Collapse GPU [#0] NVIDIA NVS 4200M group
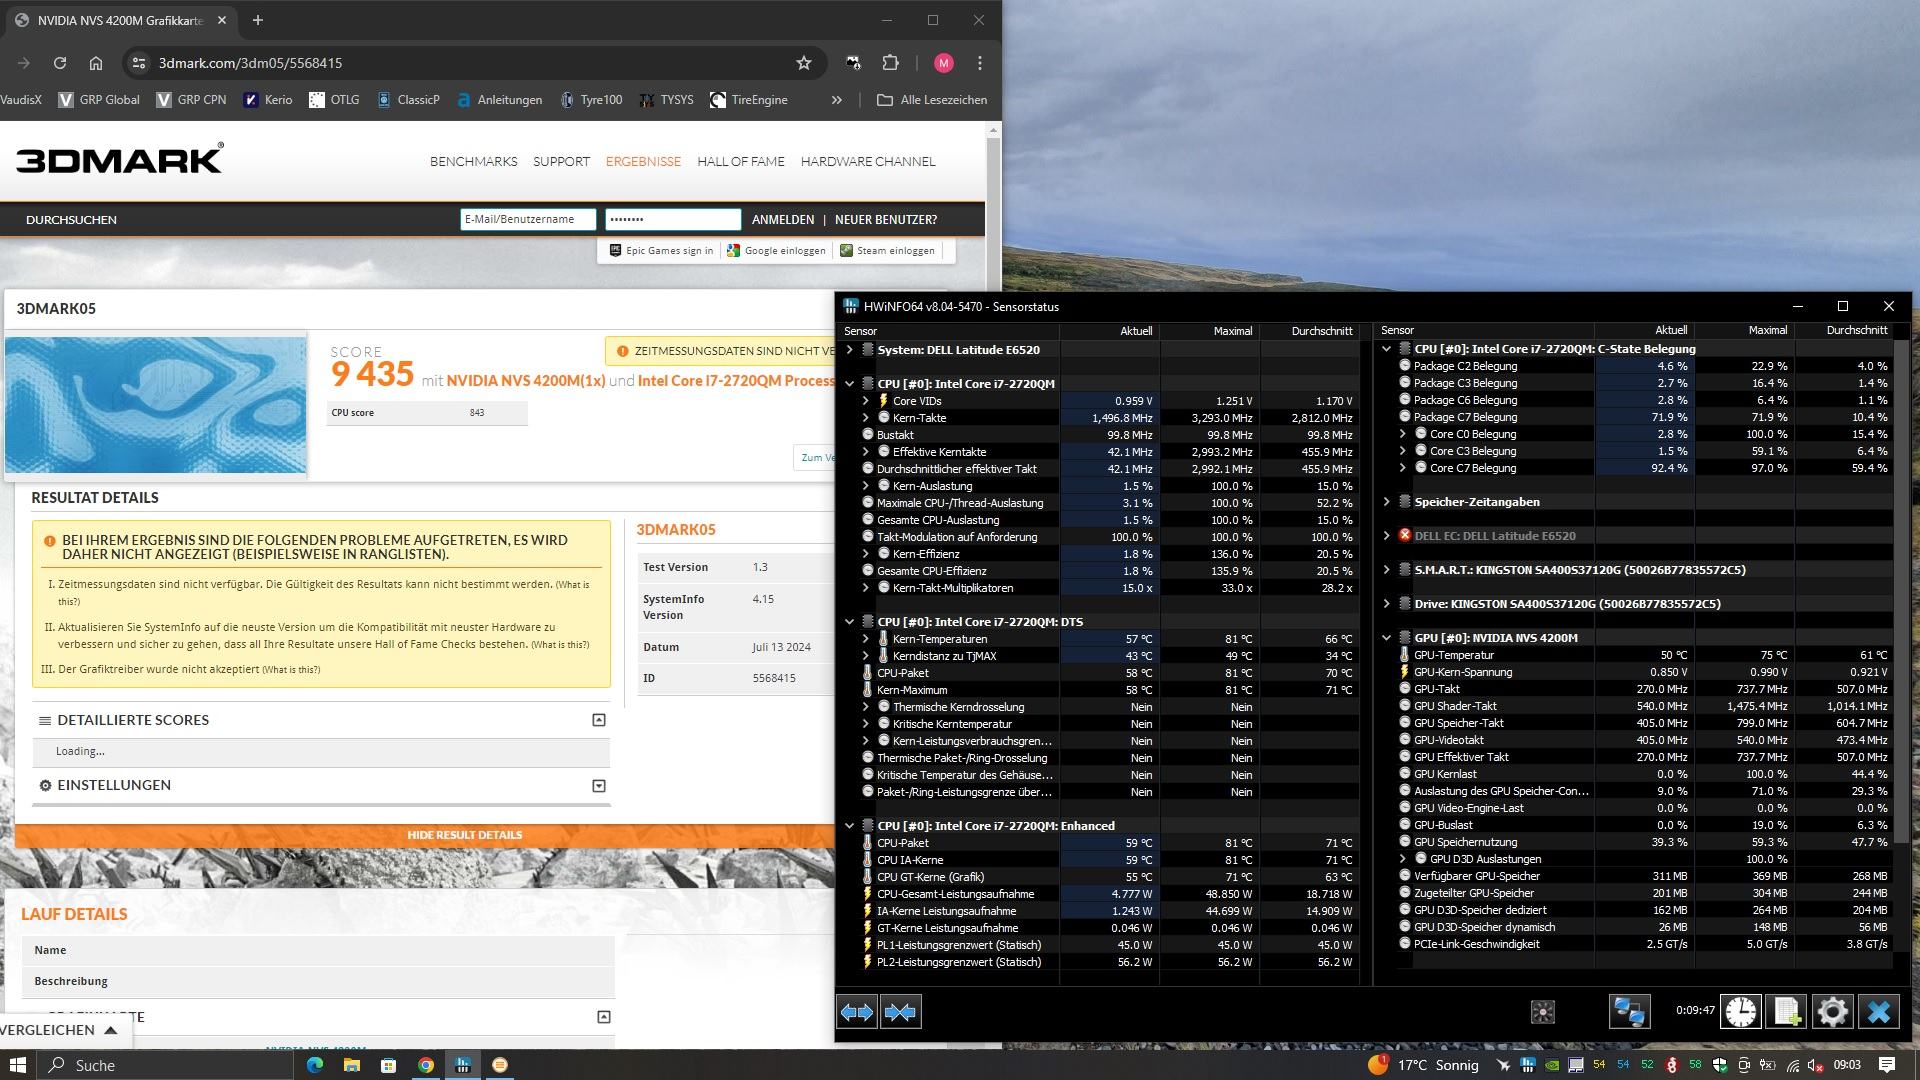The image size is (1920, 1080). click(x=1387, y=638)
